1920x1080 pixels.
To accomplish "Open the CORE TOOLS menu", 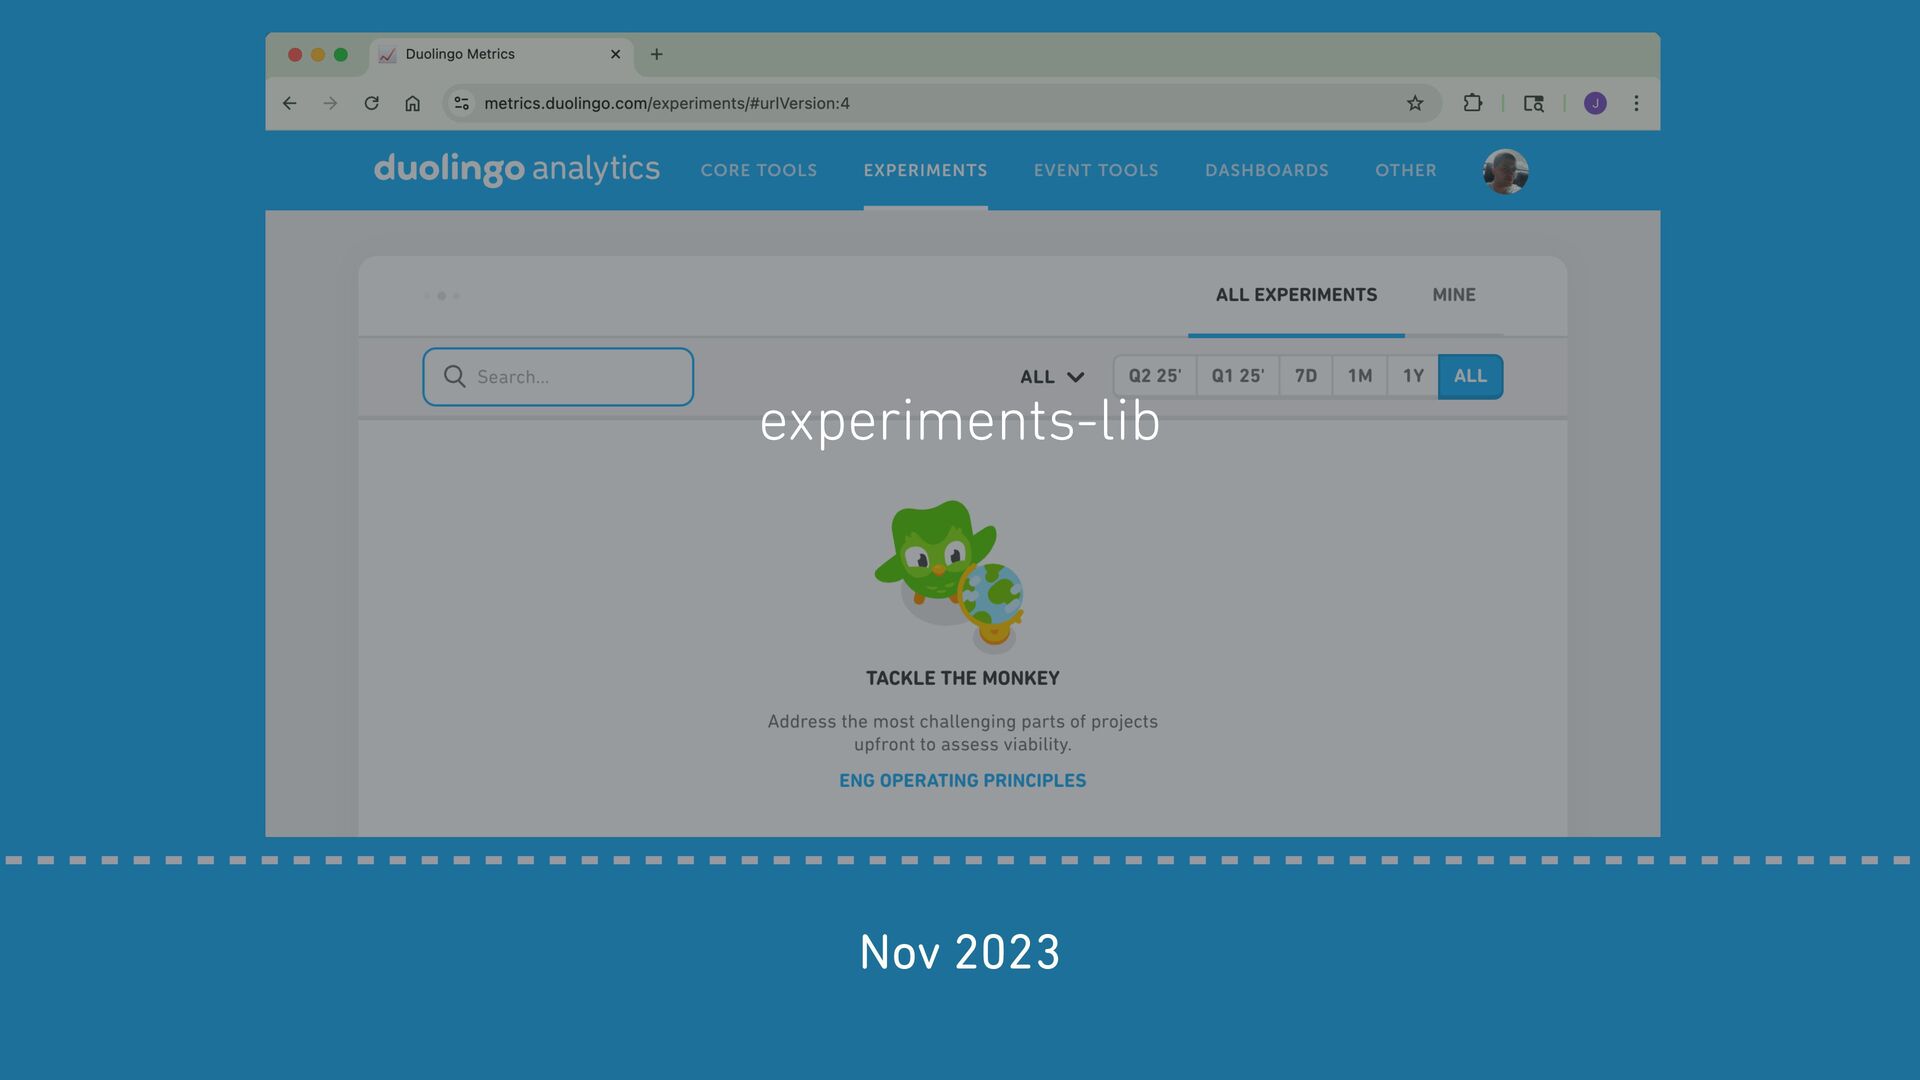I will [x=758, y=170].
